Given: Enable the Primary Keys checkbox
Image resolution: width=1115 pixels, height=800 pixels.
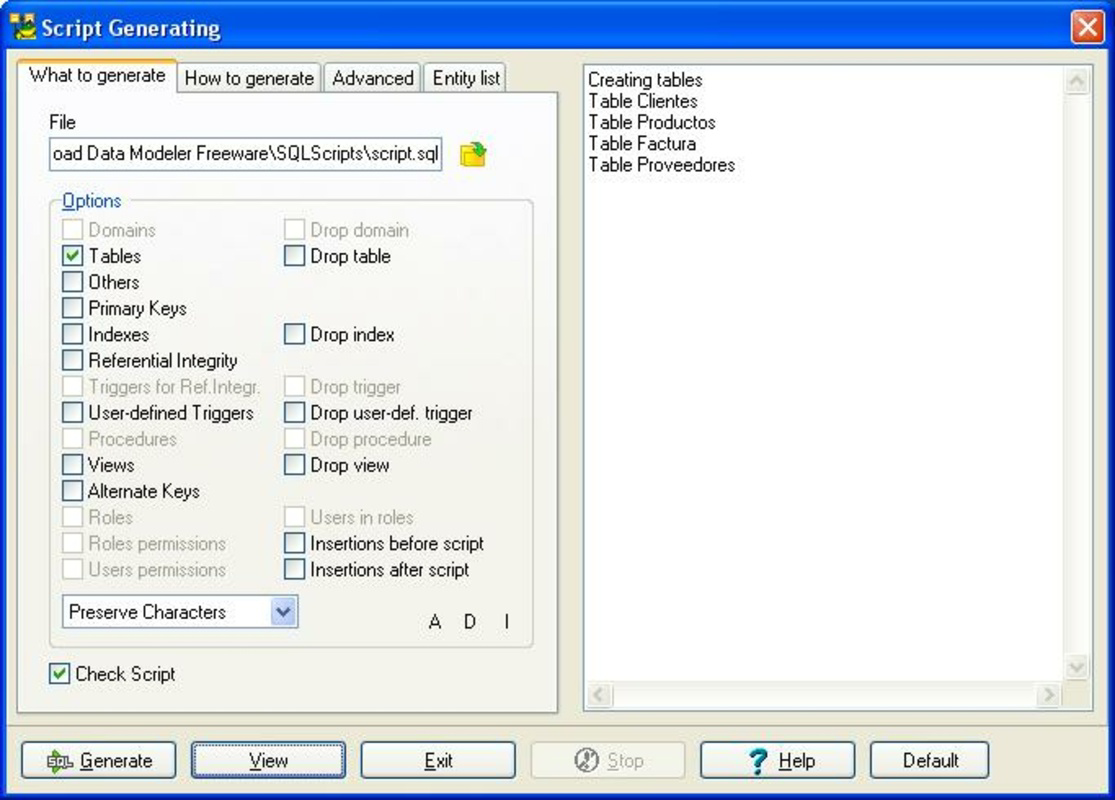Looking at the screenshot, I should point(73,308).
